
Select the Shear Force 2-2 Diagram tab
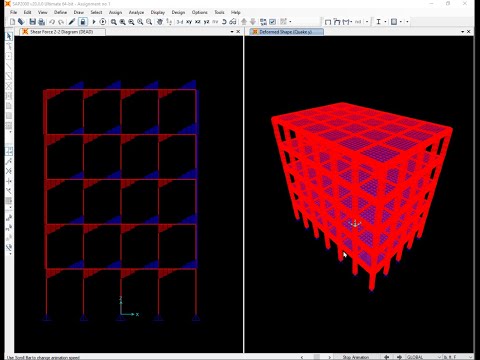pyautogui.click(x=62, y=32)
